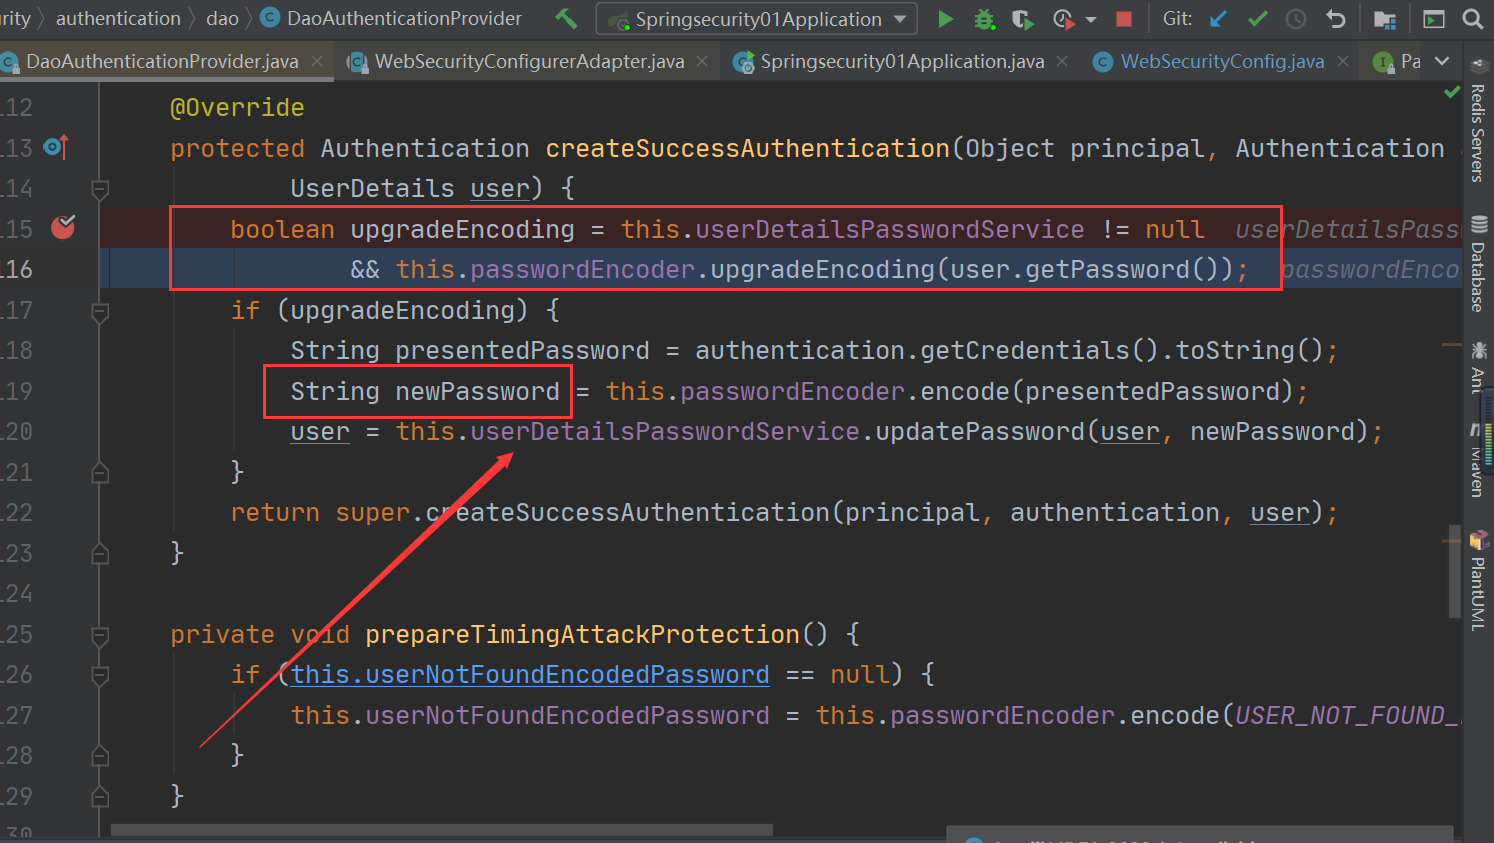1494x843 pixels.
Task: Open the Redis Servers tool window
Action: click(x=1478, y=121)
